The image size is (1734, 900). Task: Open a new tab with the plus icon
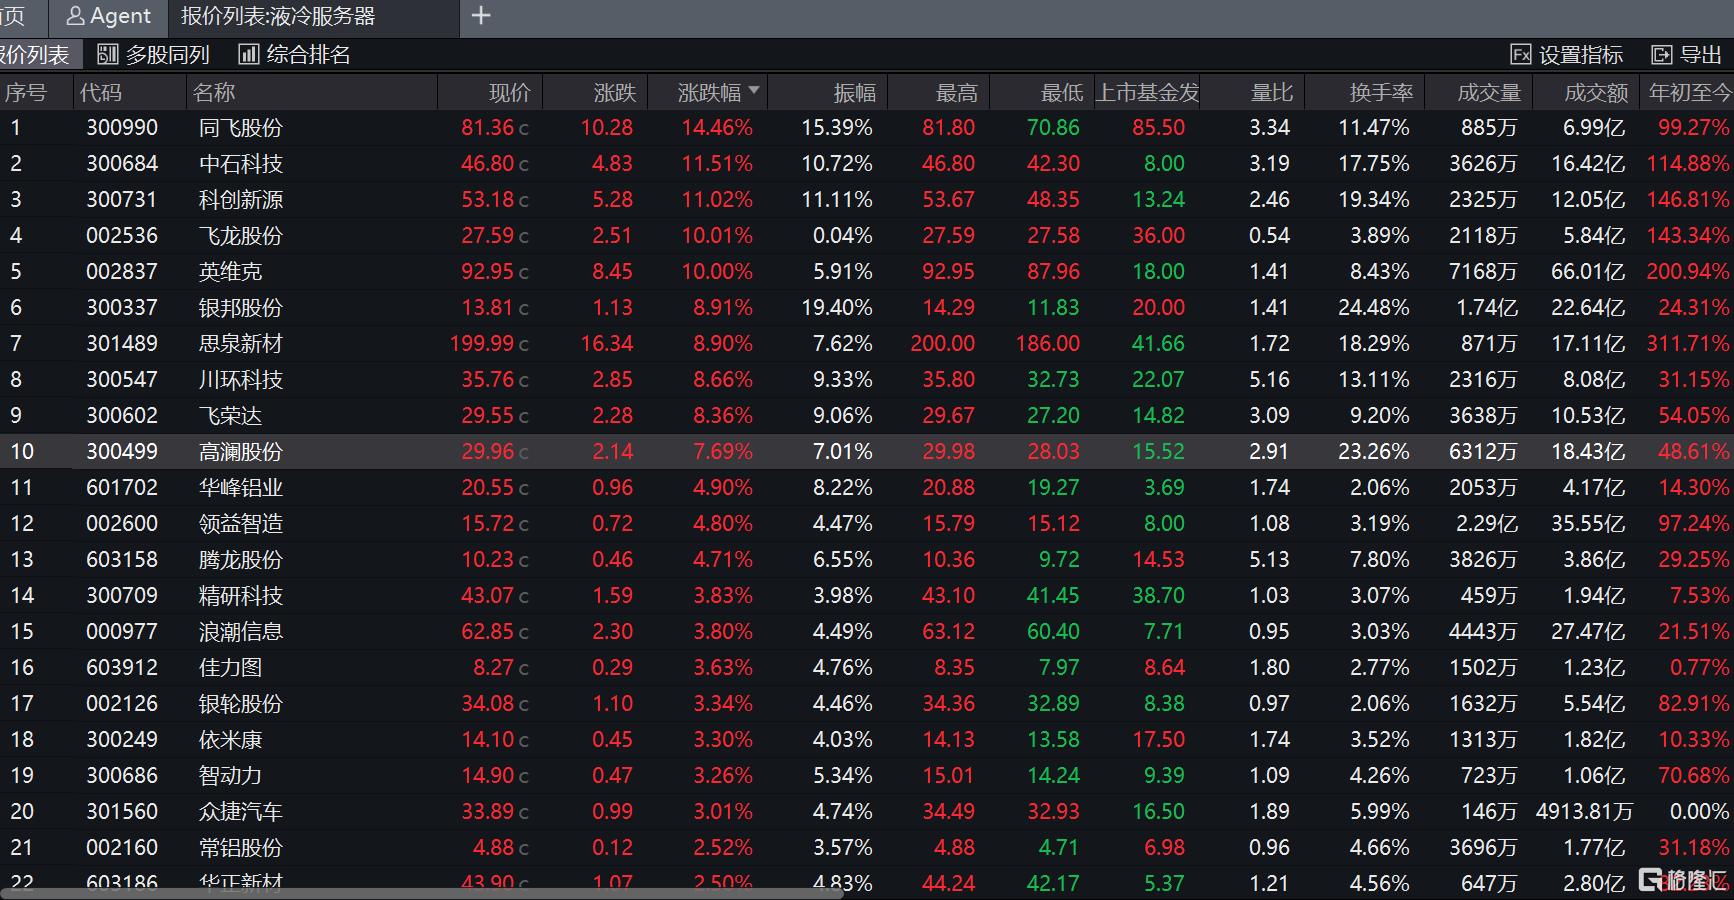coord(481,16)
